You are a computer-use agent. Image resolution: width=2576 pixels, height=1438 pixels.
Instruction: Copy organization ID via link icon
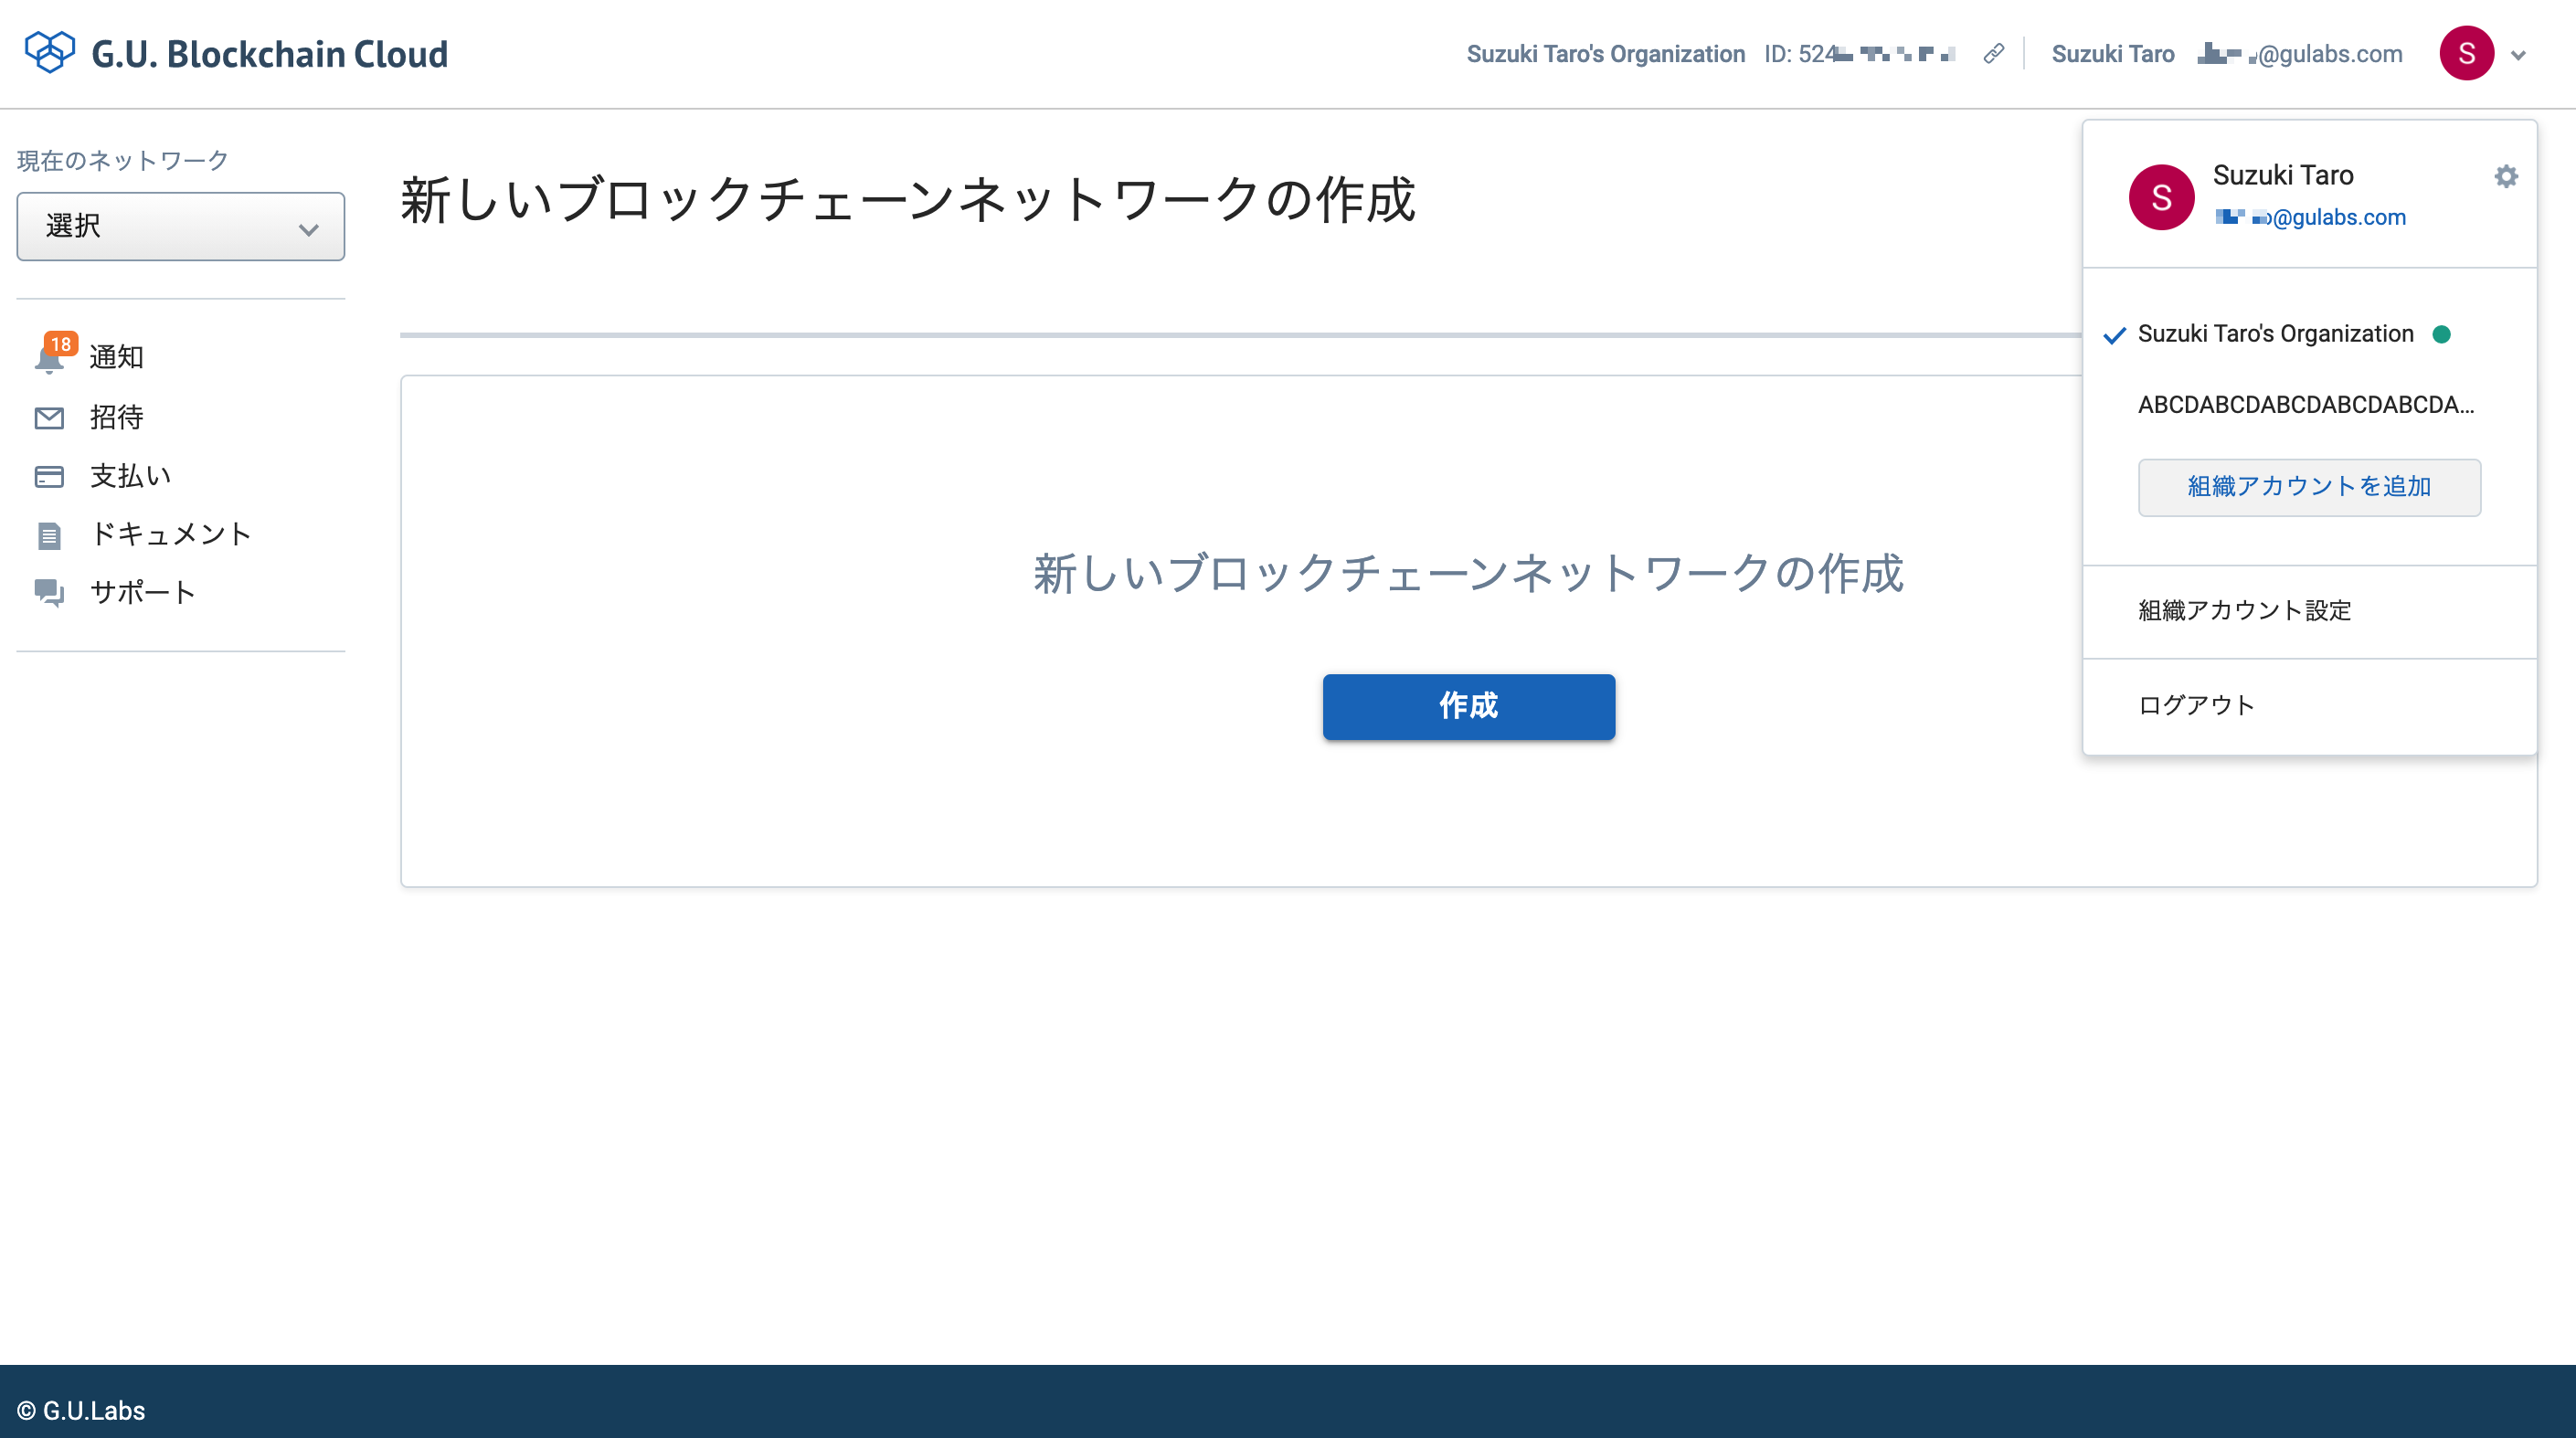click(x=1993, y=54)
